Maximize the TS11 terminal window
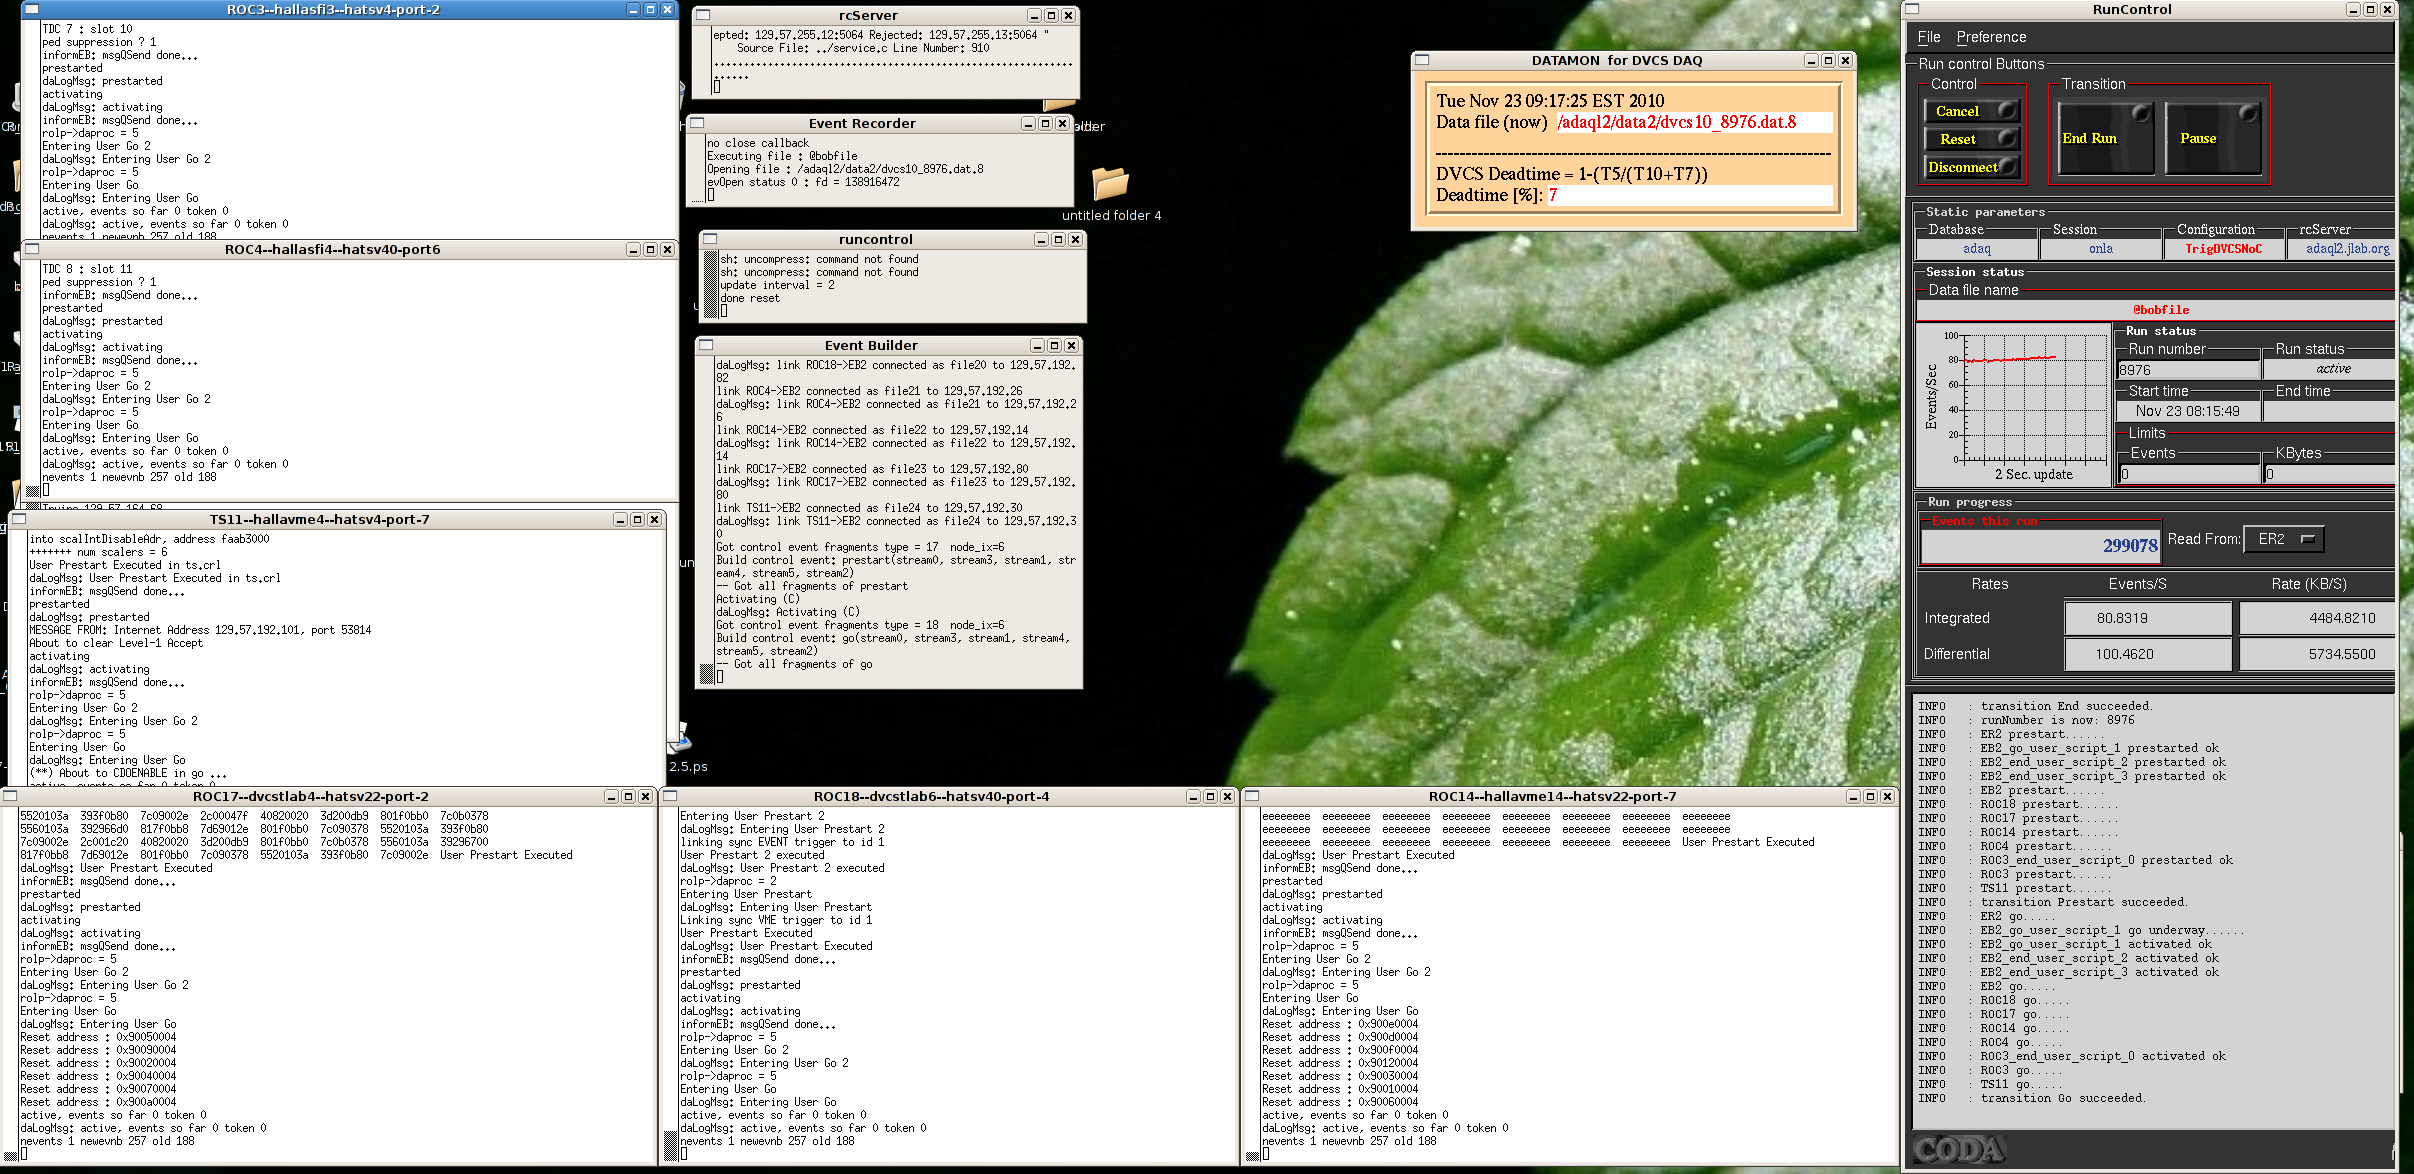Screen dimensions: 2414x1174 point(637,519)
